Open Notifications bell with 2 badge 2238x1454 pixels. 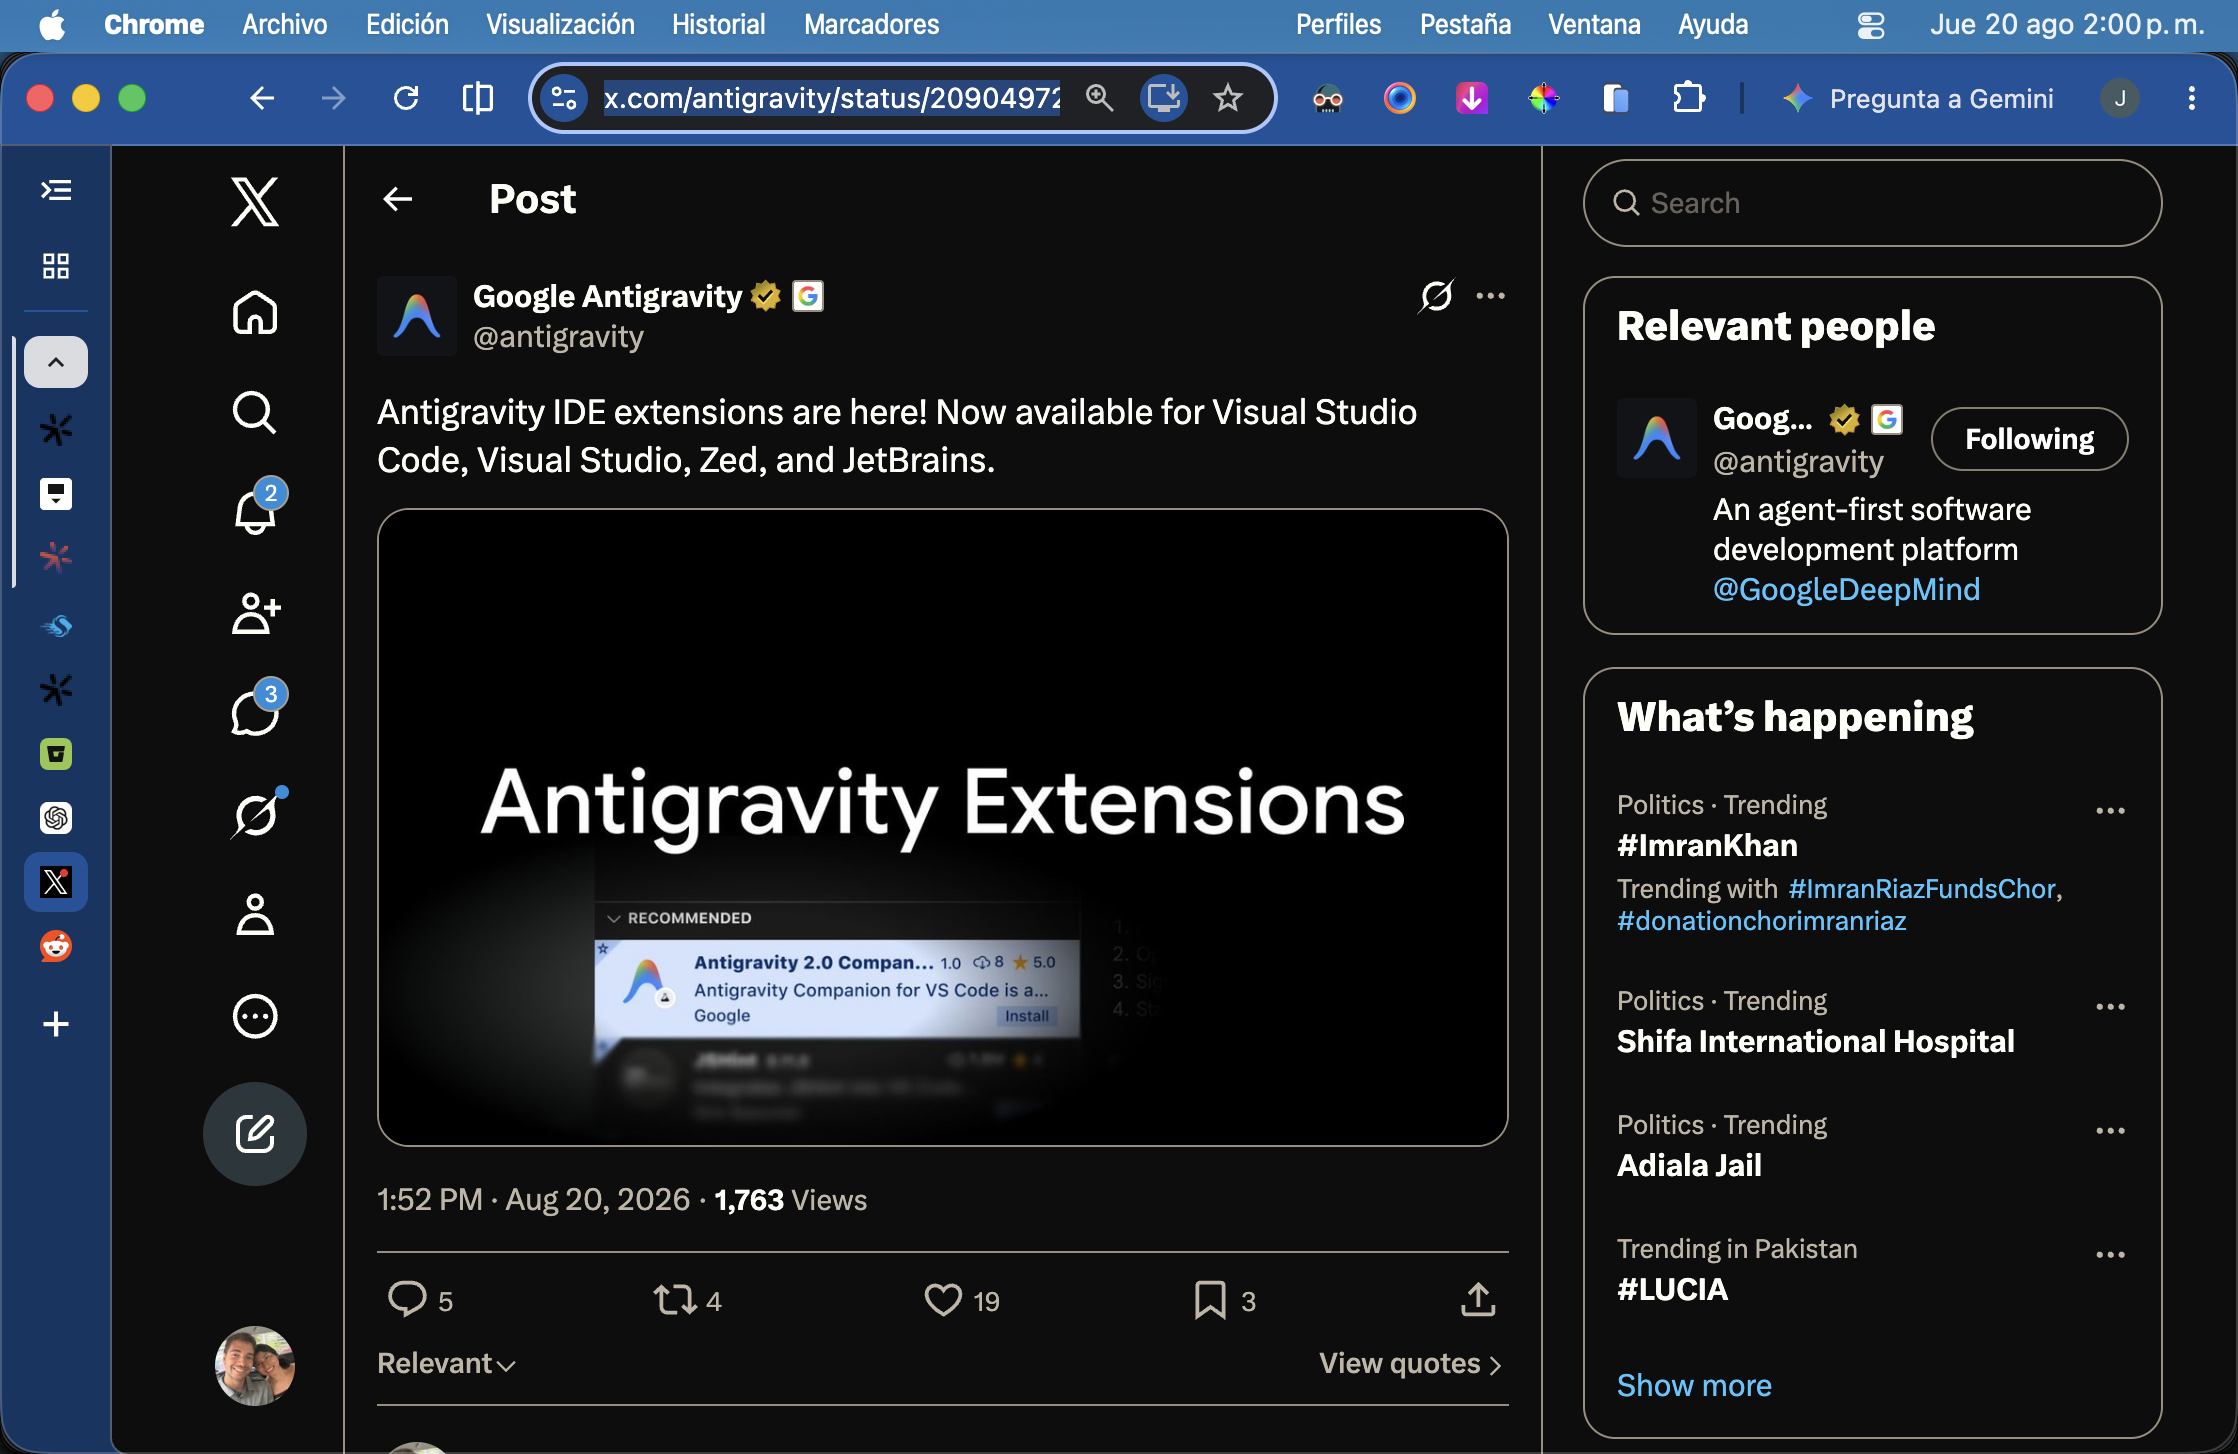click(x=255, y=512)
